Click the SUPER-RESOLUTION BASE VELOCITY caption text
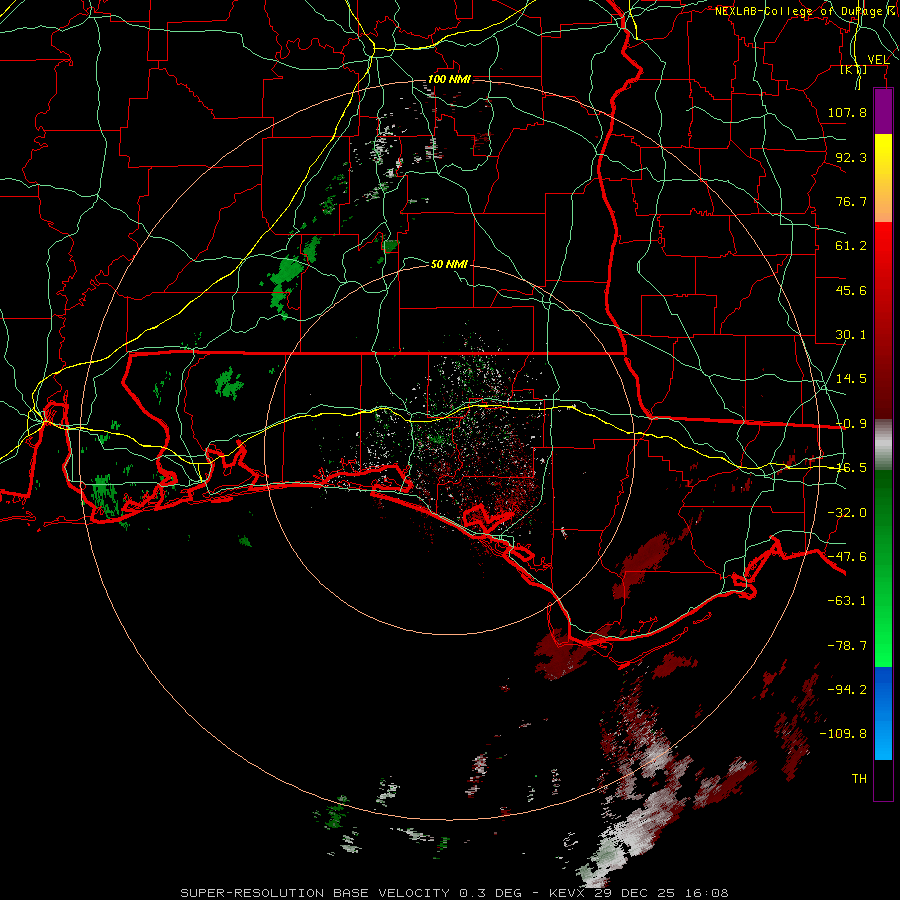Image resolution: width=900 pixels, height=900 pixels. click(316, 893)
